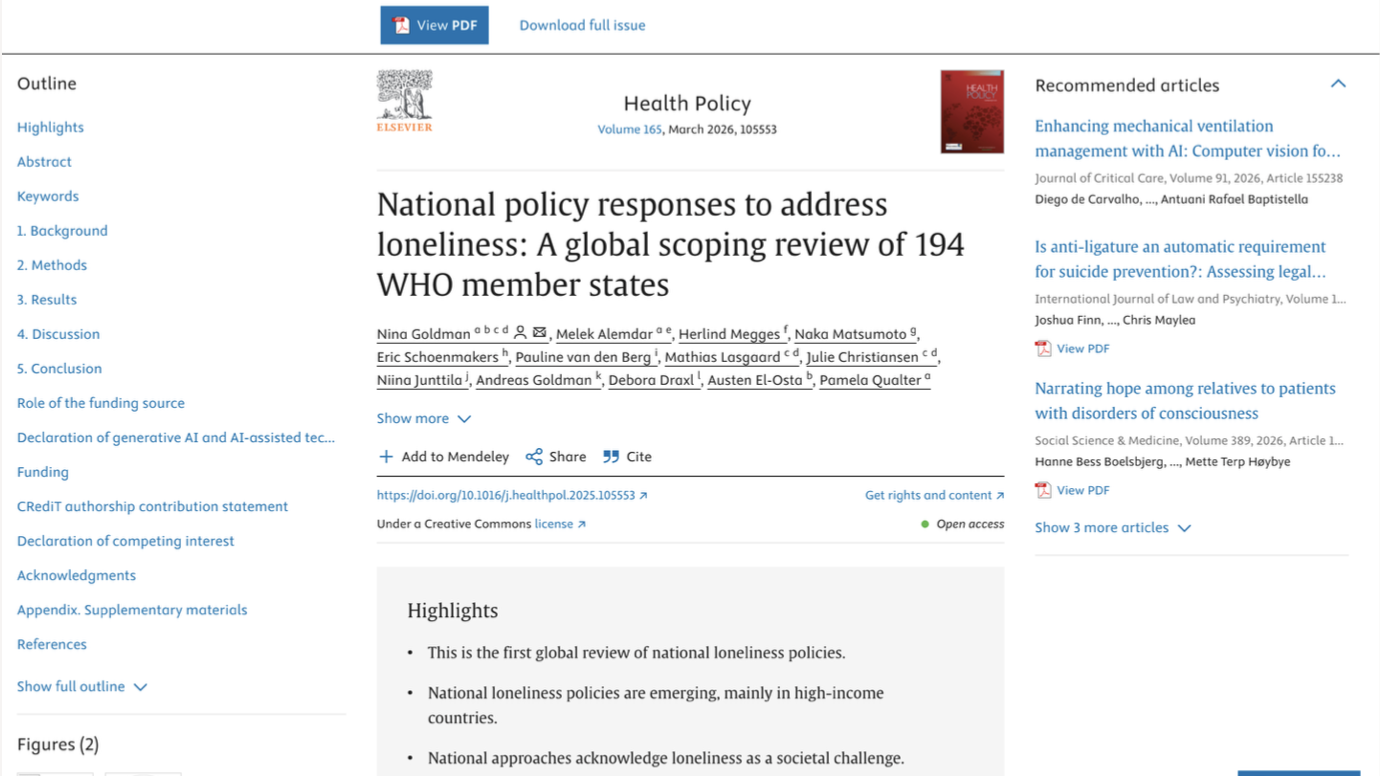This screenshot has height=776, width=1380.
Task: Open Declaration of generative AI outline entry
Action: coord(176,437)
